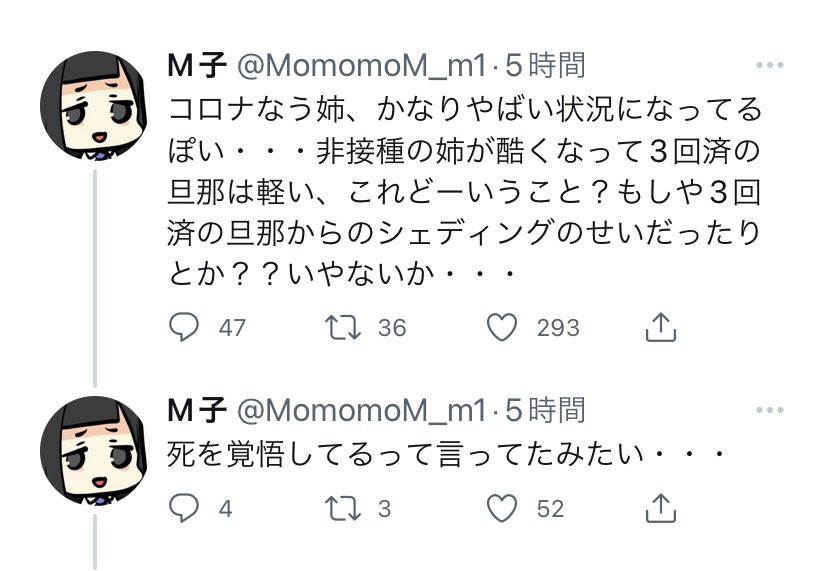Like the first tweet with 293 likes
This screenshot has width=828, height=571.
pyautogui.click(x=502, y=327)
